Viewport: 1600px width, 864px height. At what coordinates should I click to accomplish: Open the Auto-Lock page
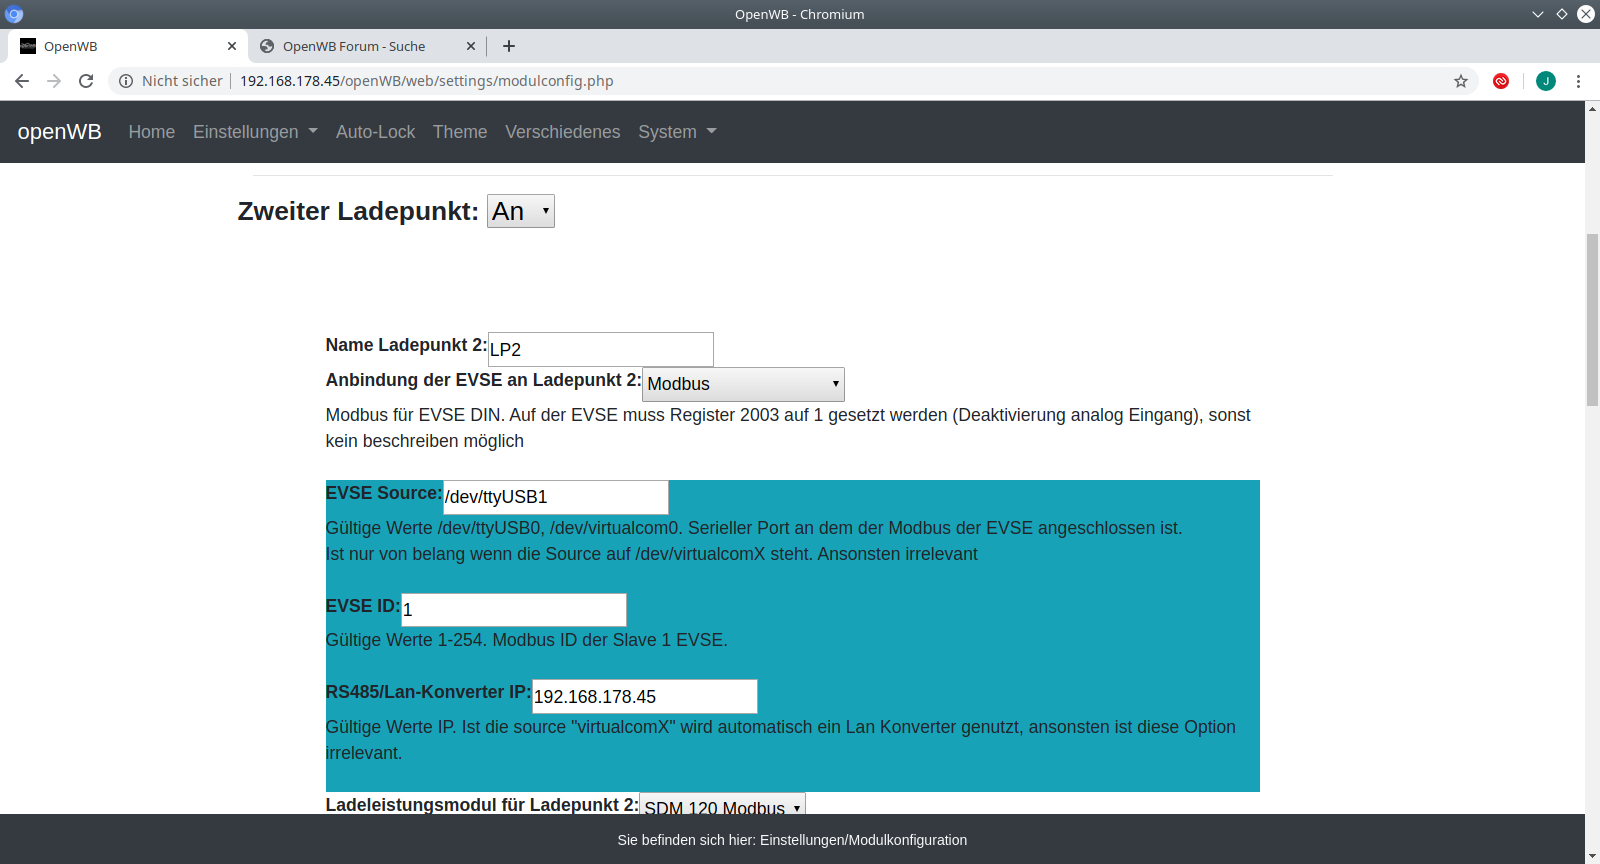tap(375, 132)
